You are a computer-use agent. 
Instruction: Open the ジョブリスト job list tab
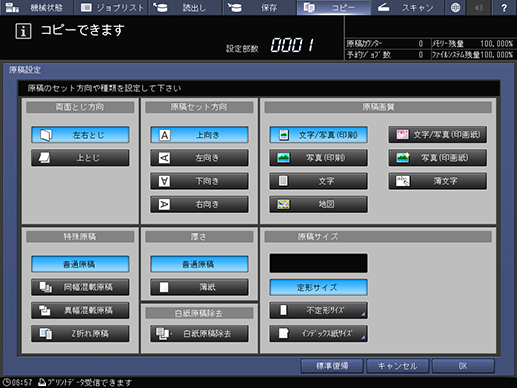(111, 7)
